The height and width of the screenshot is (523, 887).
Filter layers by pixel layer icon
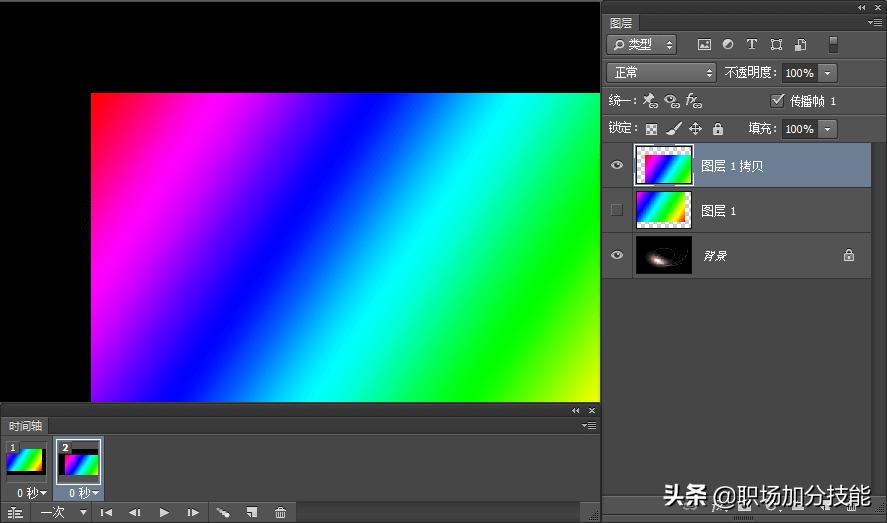pos(704,45)
